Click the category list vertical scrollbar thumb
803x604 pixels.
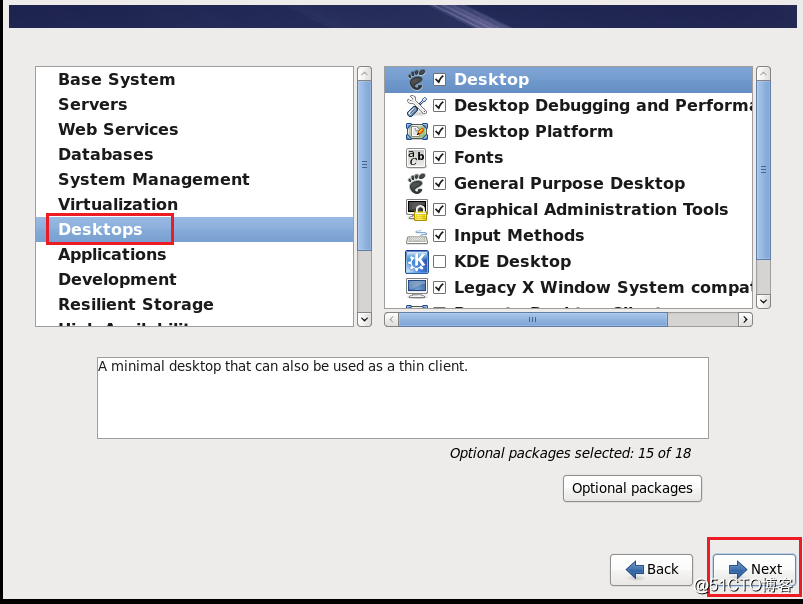pos(365,165)
